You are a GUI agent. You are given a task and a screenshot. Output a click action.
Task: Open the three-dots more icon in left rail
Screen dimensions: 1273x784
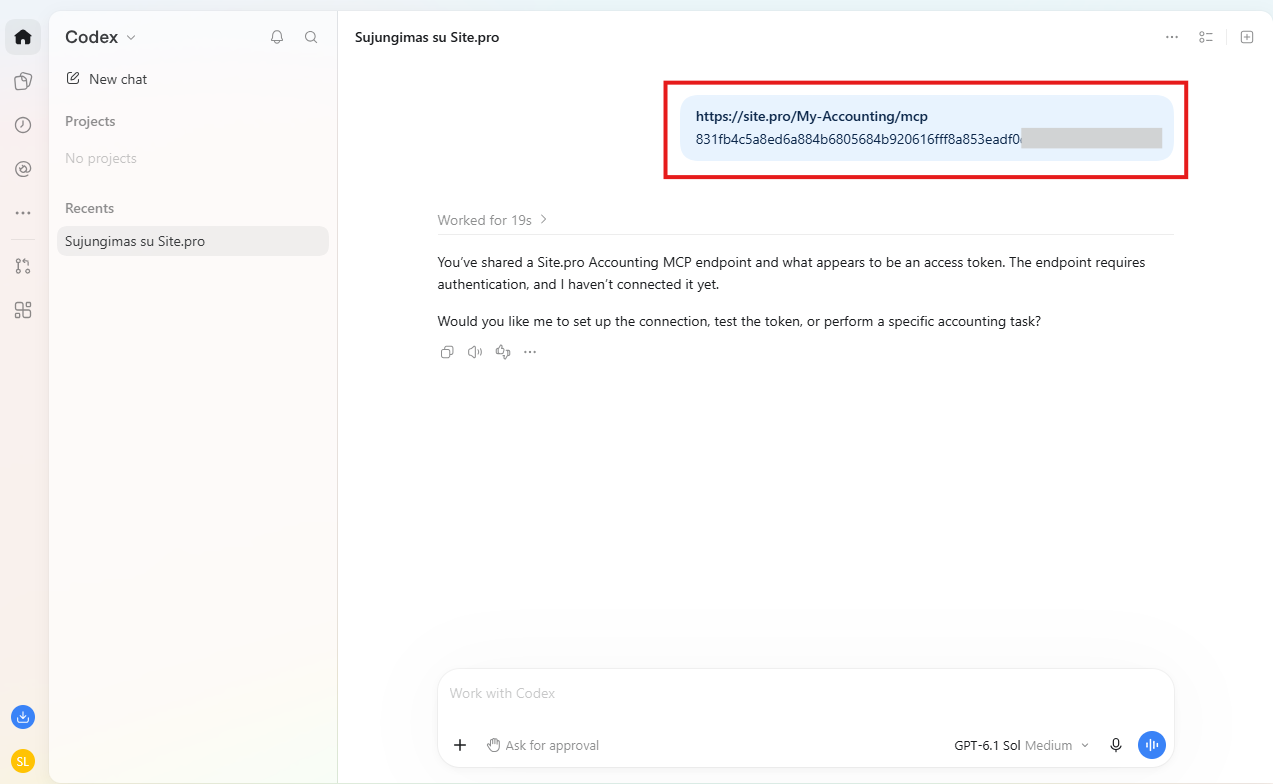point(23,213)
